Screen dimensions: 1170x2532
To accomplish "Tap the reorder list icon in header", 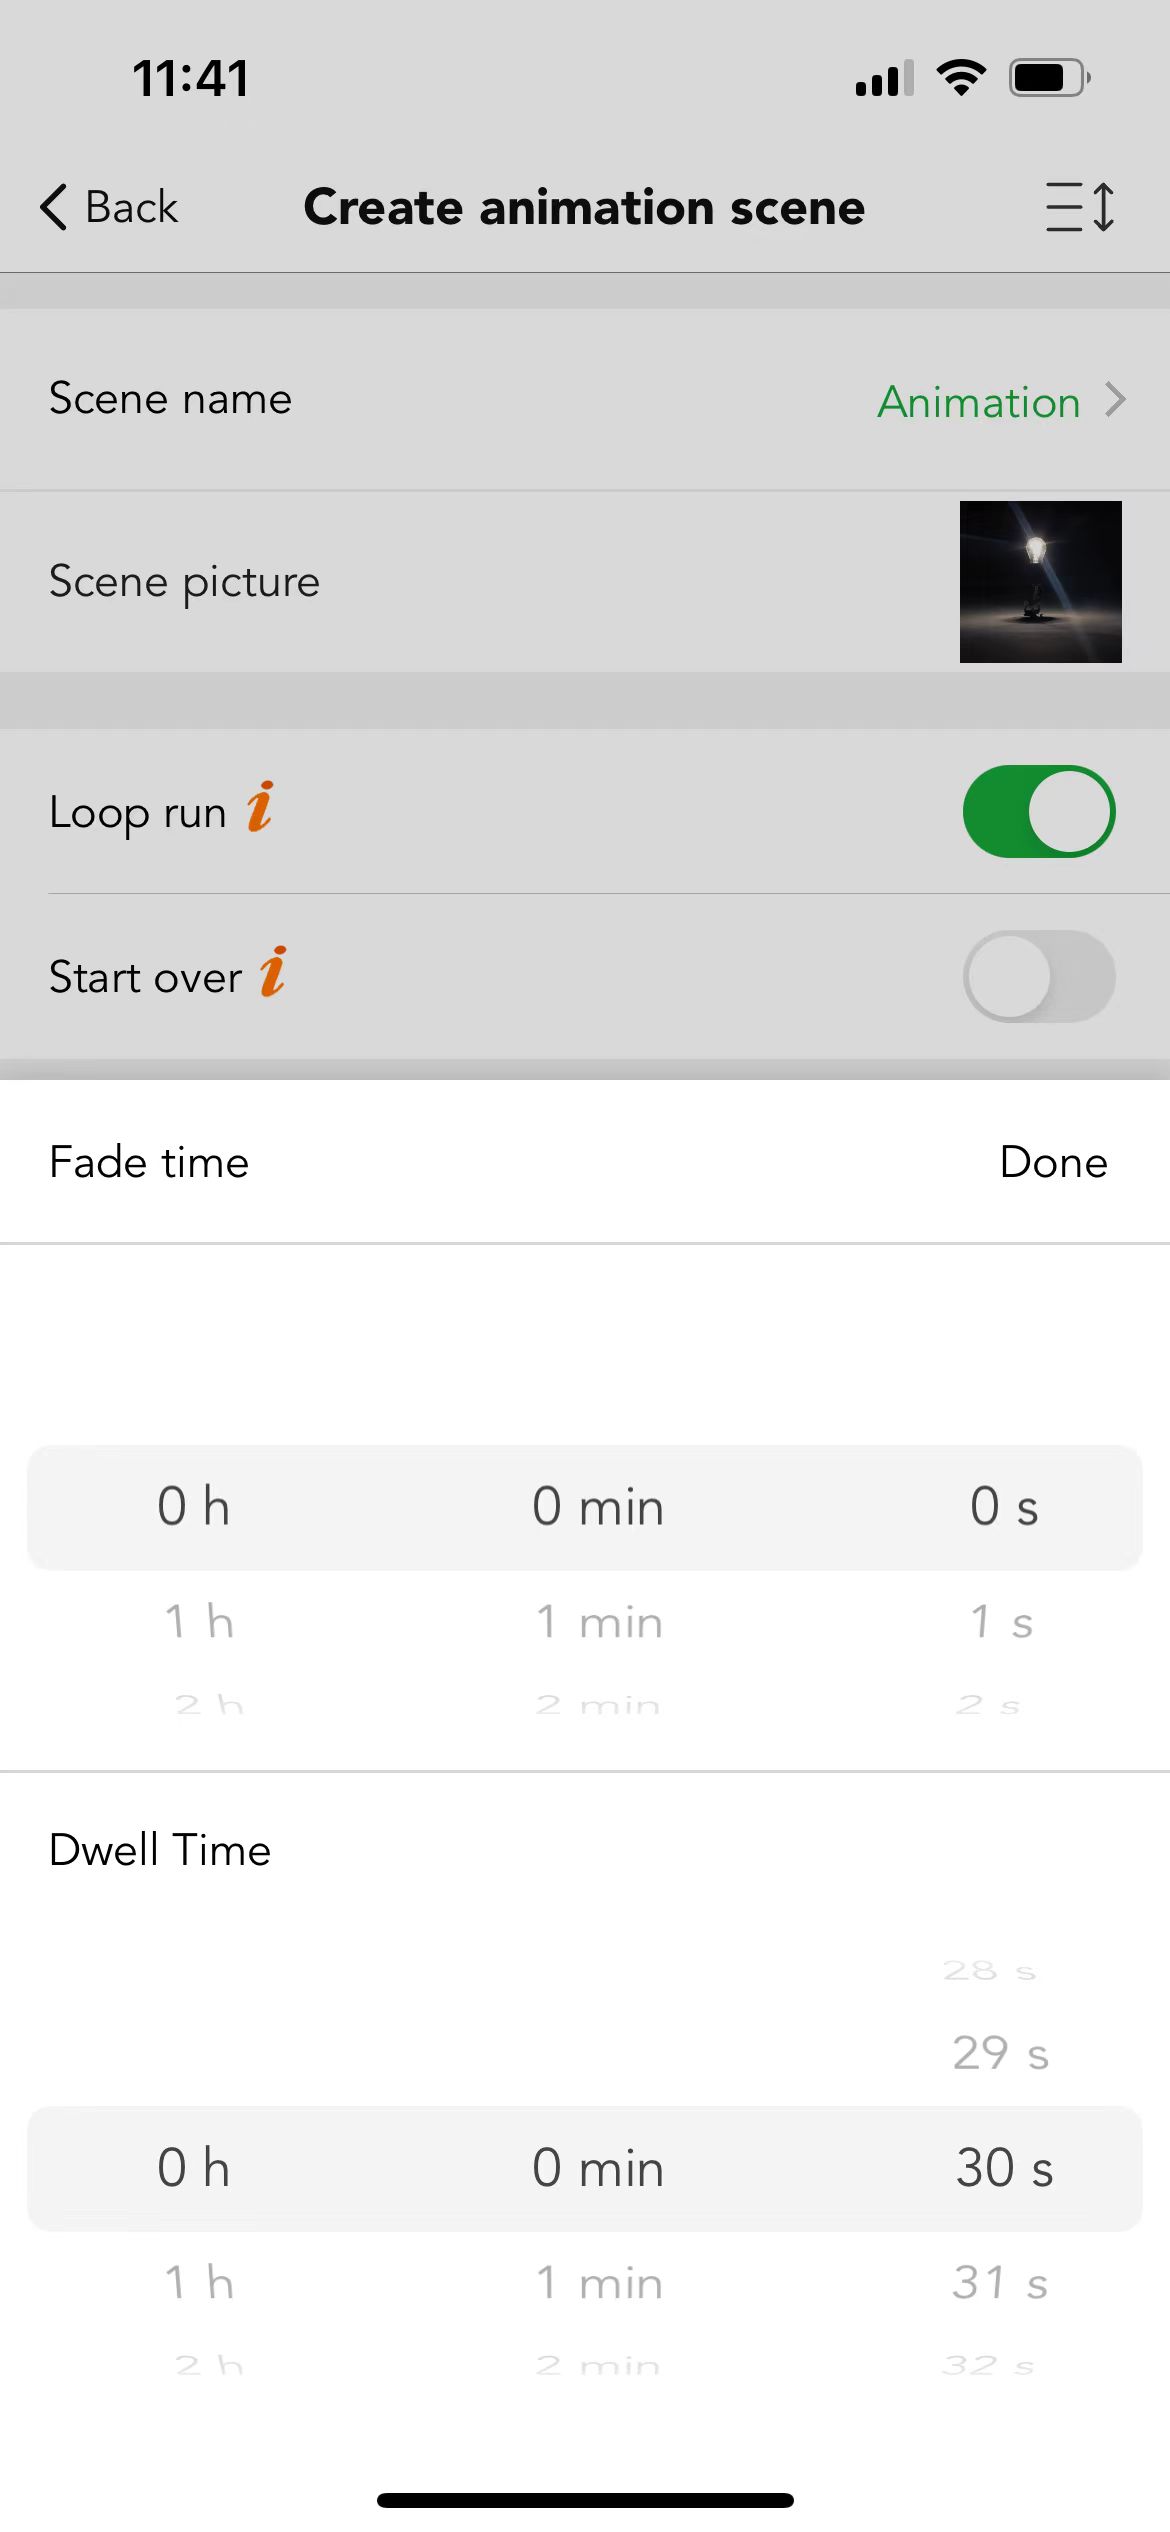I will pos(1080,207).
